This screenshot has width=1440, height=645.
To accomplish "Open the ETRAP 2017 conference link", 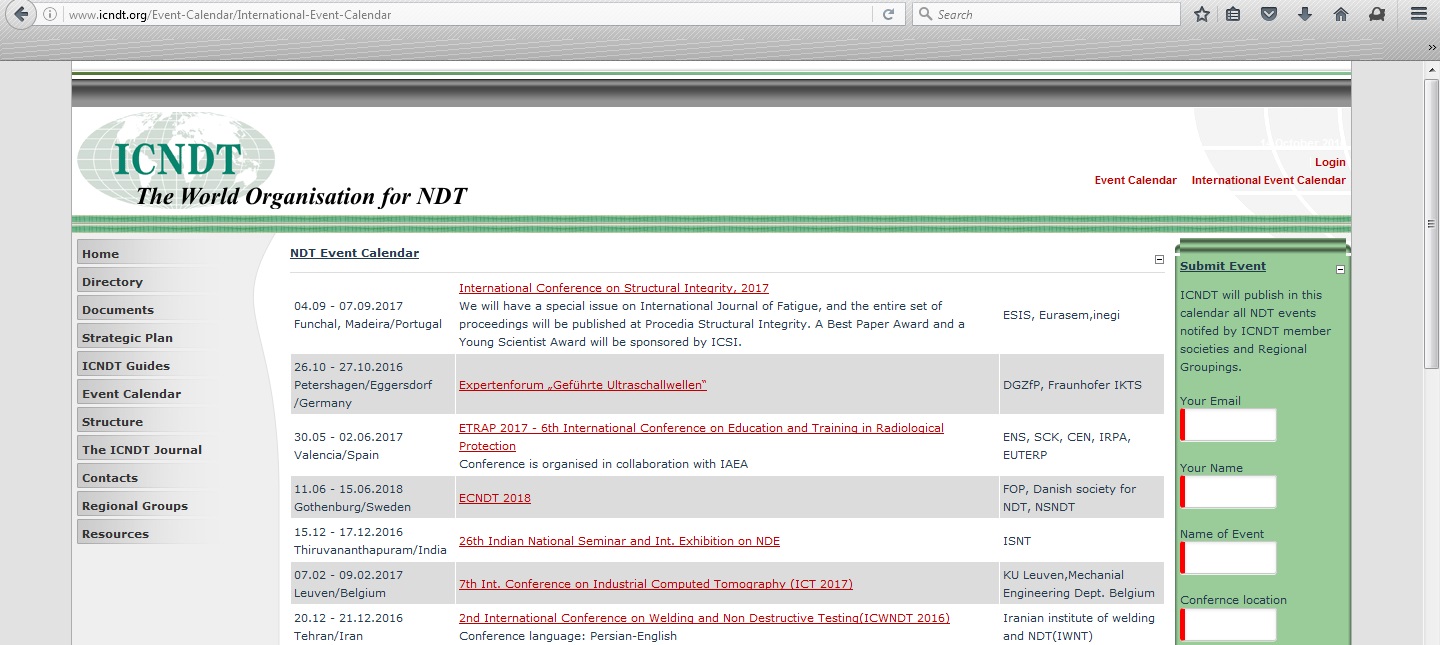I will (701, 437).
